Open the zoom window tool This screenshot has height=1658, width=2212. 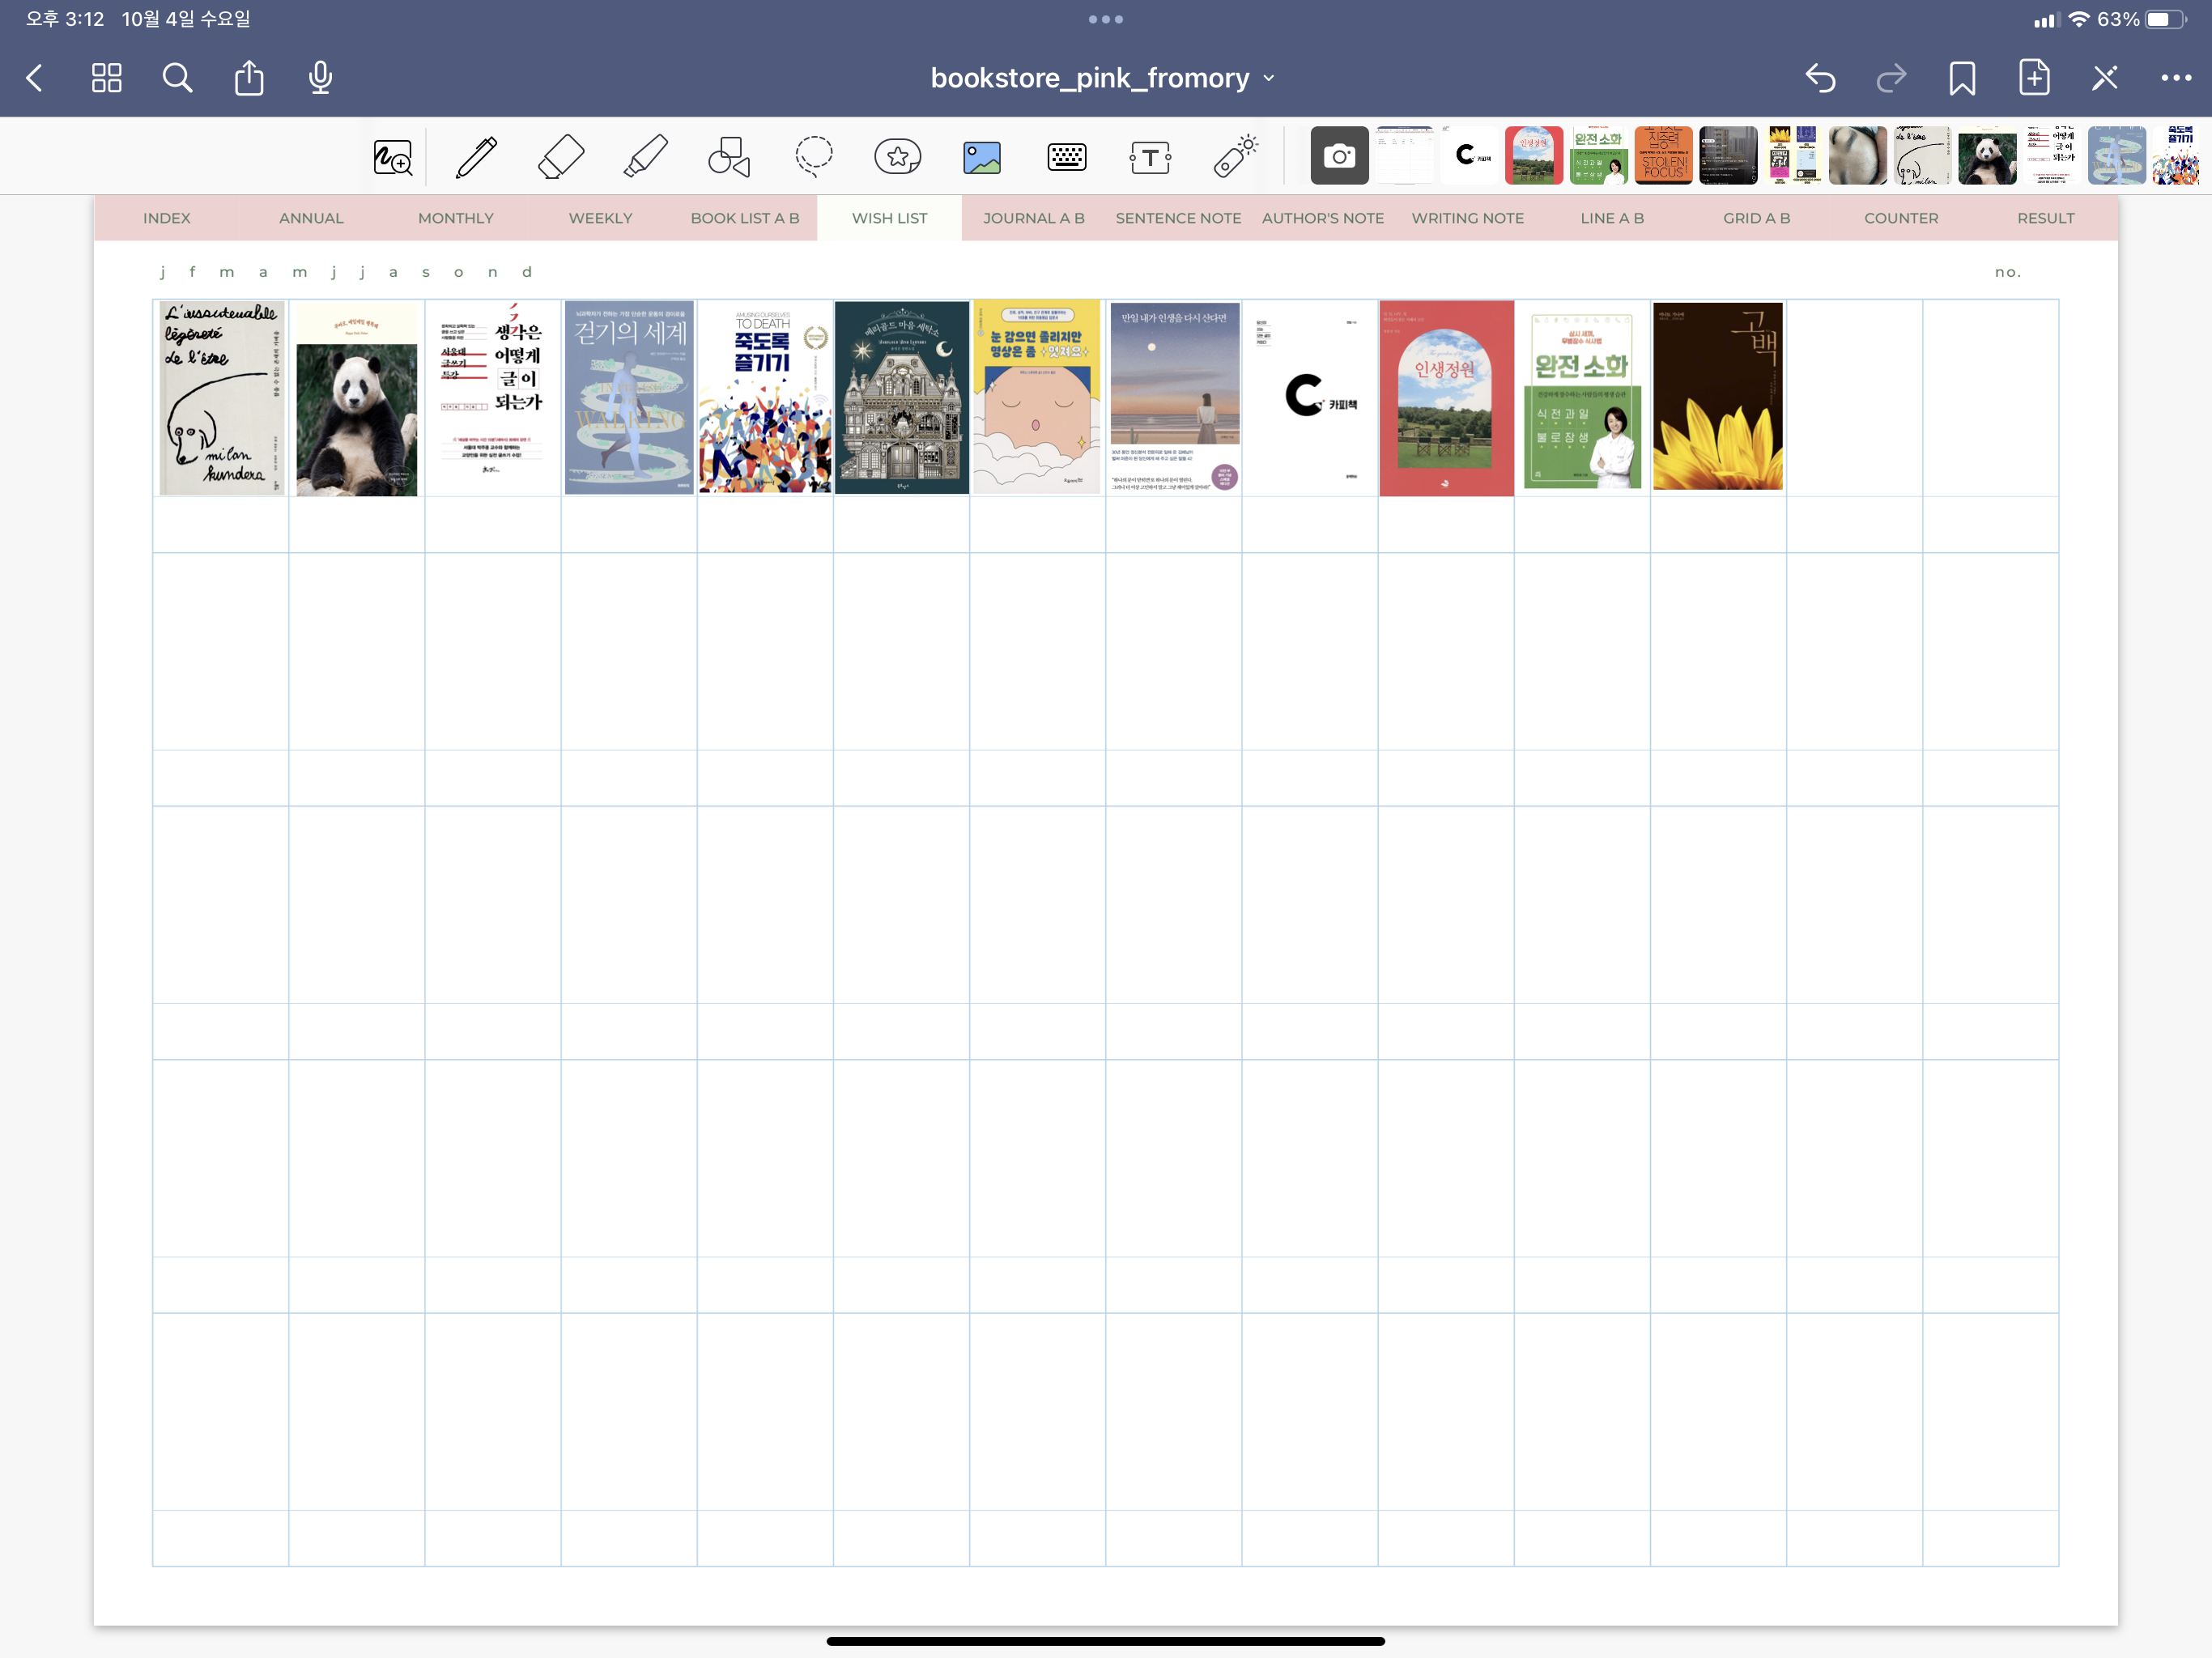[392, 157]
